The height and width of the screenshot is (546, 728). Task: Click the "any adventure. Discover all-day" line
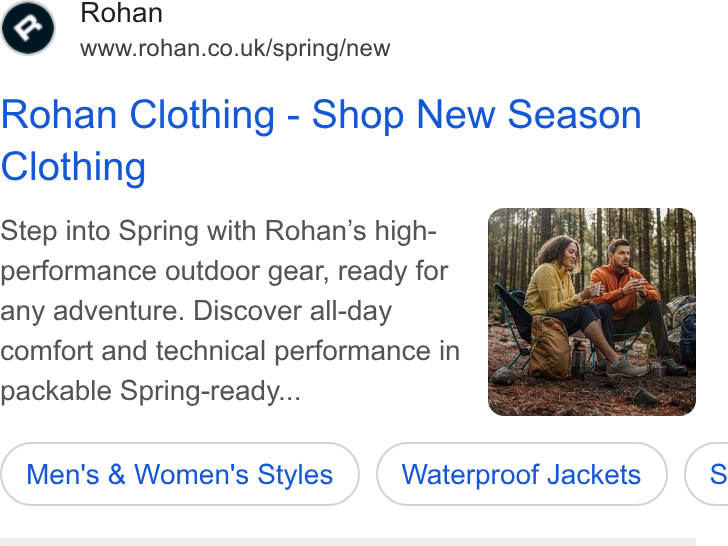pos(196,311)
